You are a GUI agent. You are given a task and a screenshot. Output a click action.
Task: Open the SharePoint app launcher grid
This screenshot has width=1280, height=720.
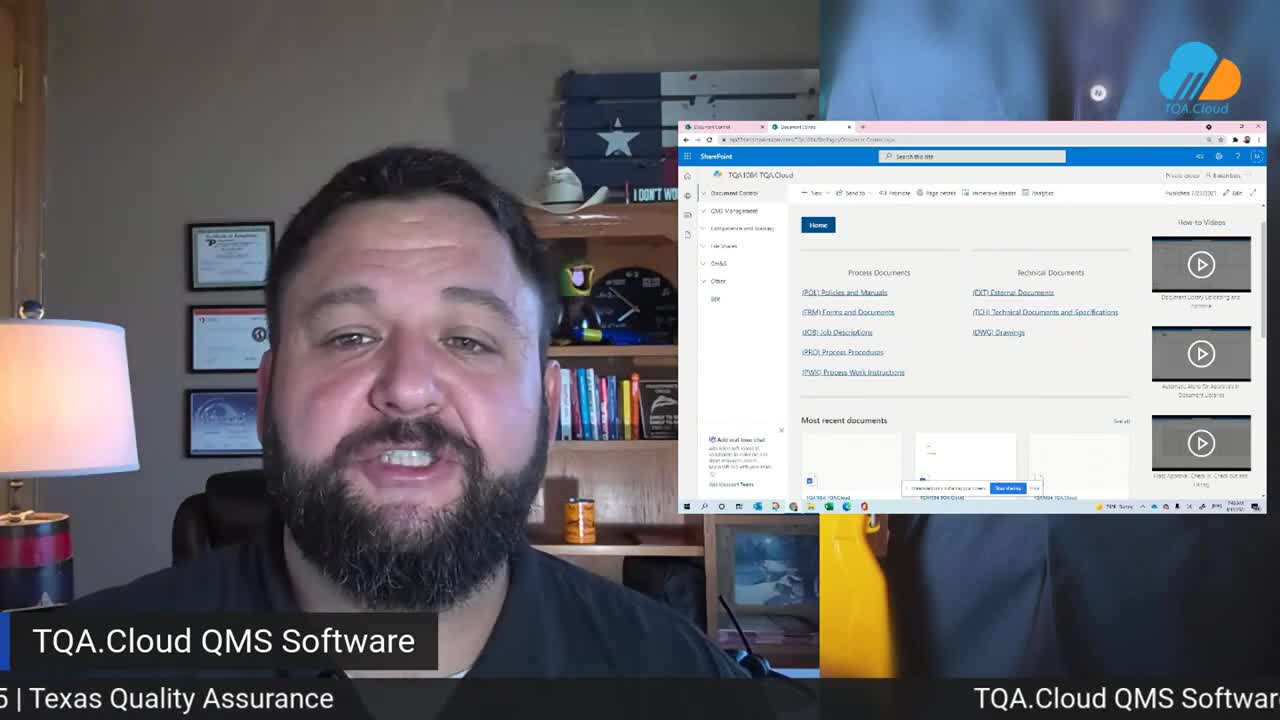687,156
